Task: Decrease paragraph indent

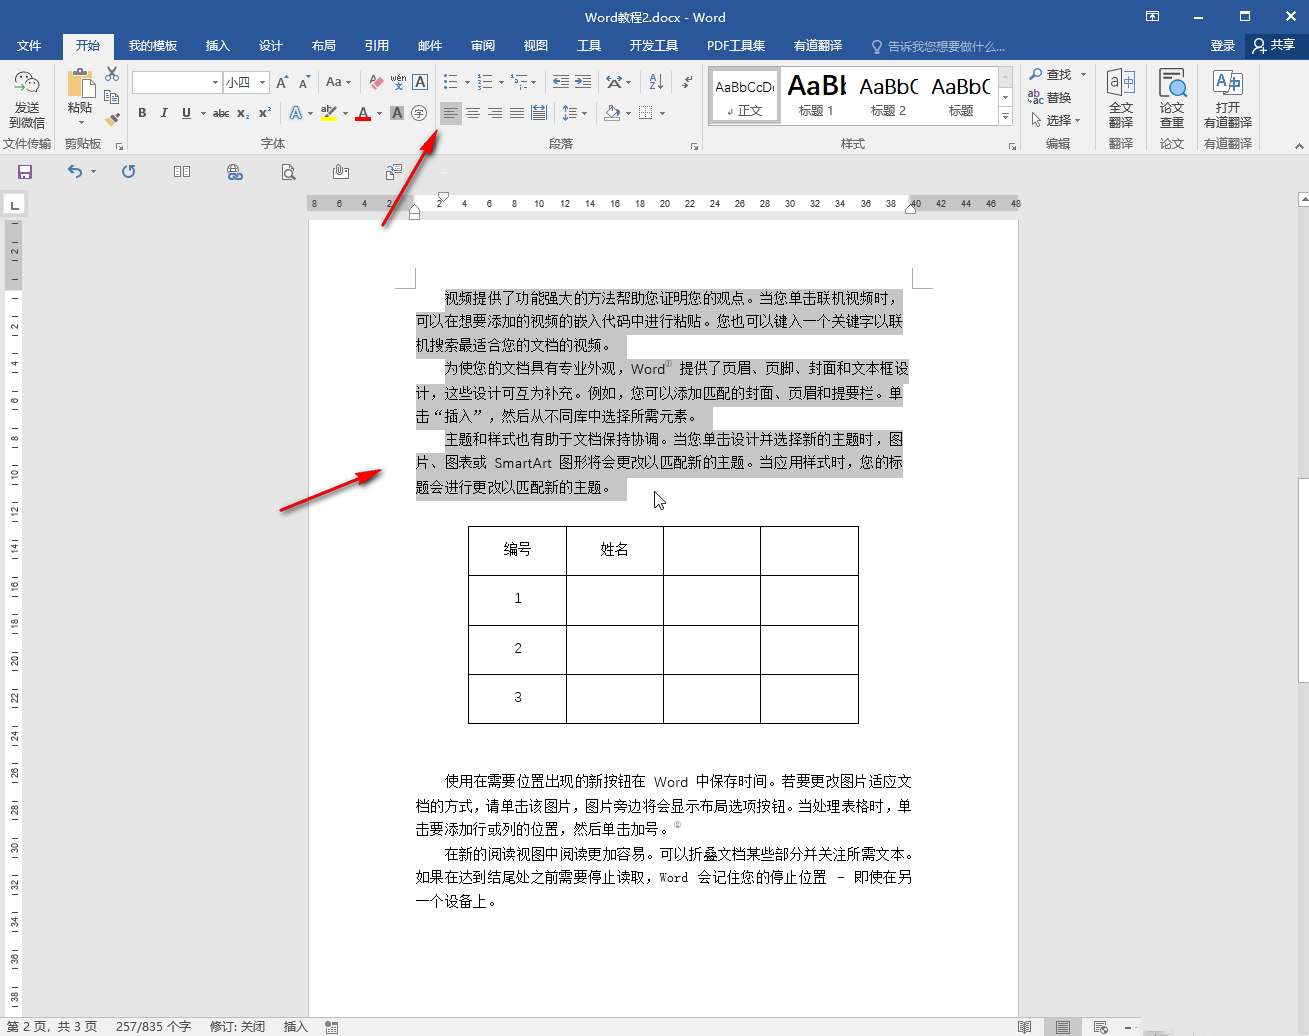Action: coord(561,82)
